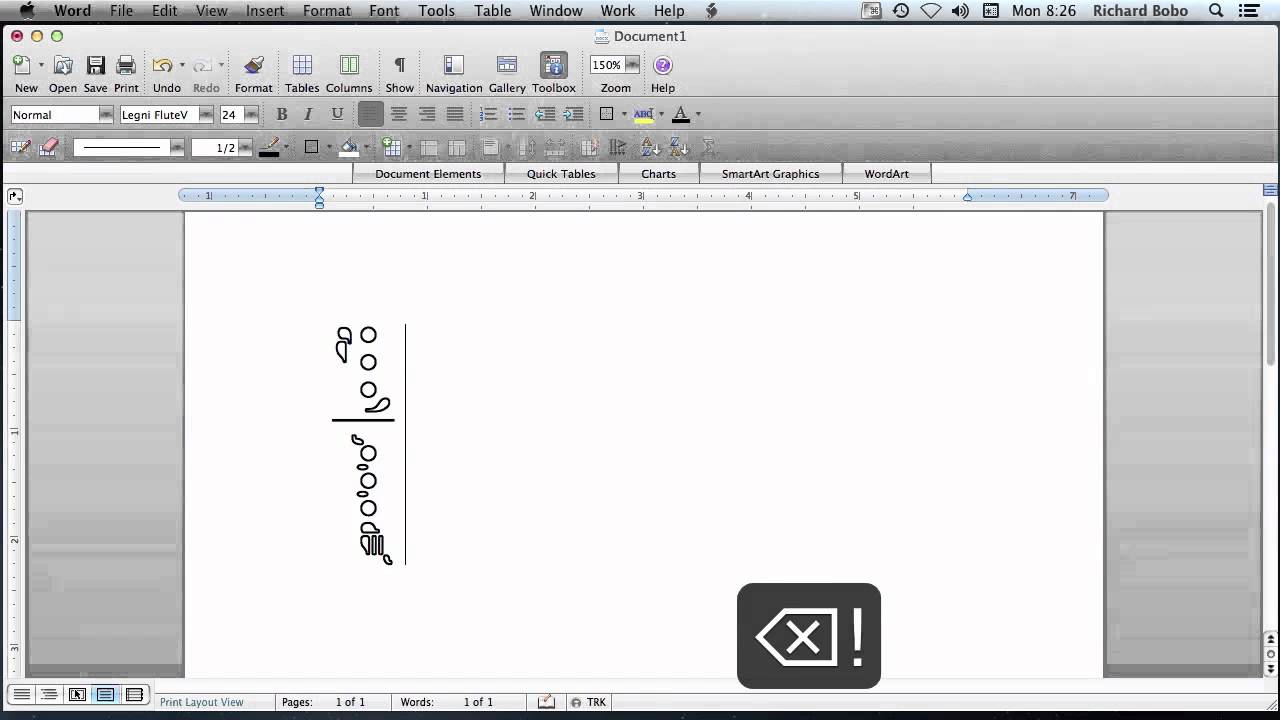Click the Open file icon

click(x=62, y=65)
